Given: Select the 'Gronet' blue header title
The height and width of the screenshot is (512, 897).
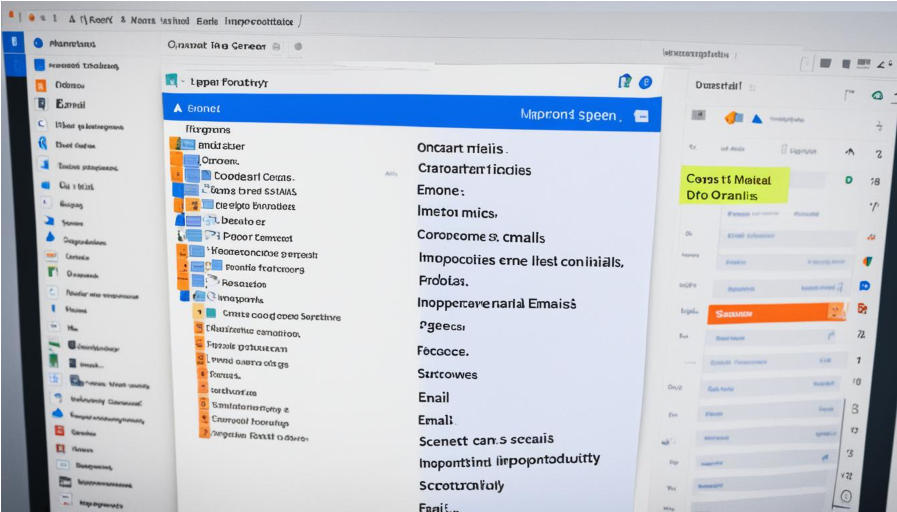Looking at the screenshot, I should tap(204, 108).
